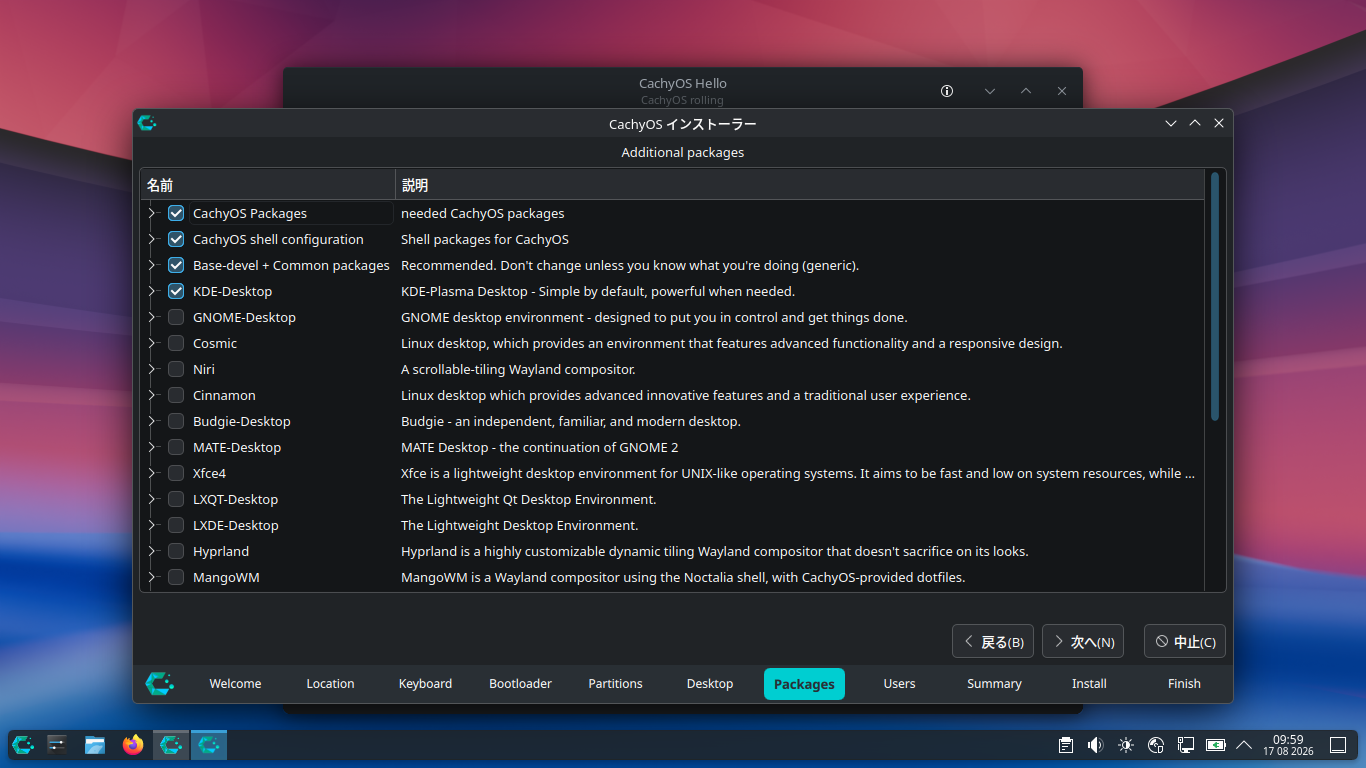Screen dimensions: 1366x768
Task: Select the 'Shell packages for CachyOS' description
Action: [x=485, y=239]
